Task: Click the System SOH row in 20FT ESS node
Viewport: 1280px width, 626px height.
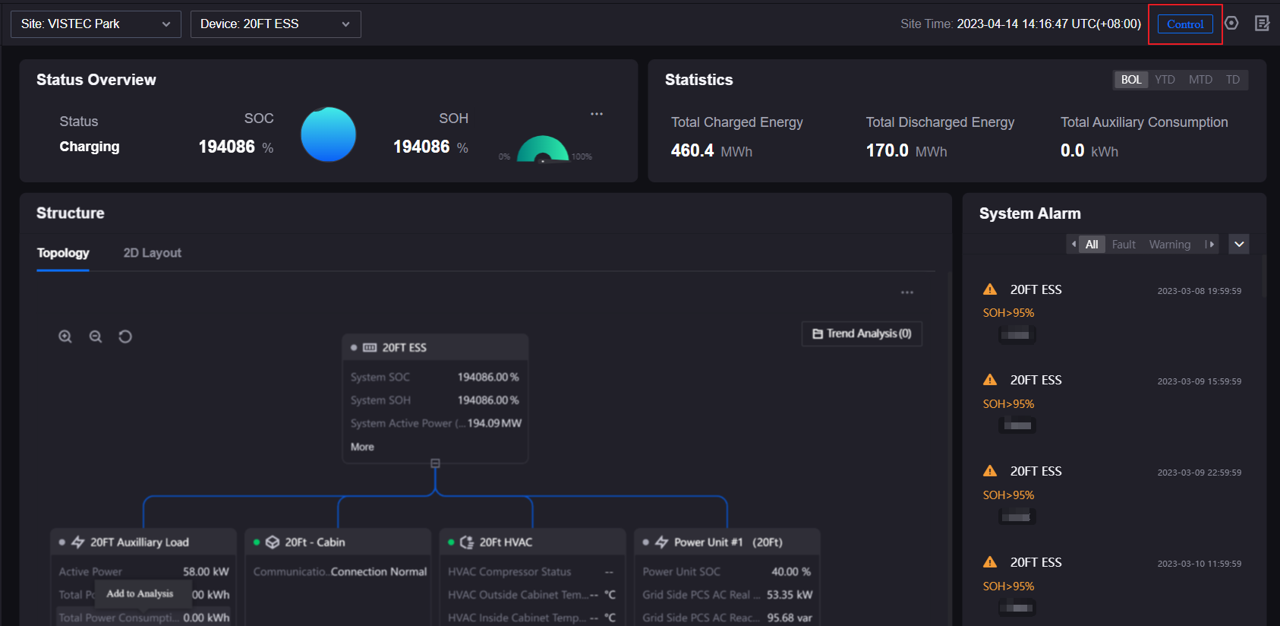Action: tap(435, 400)
